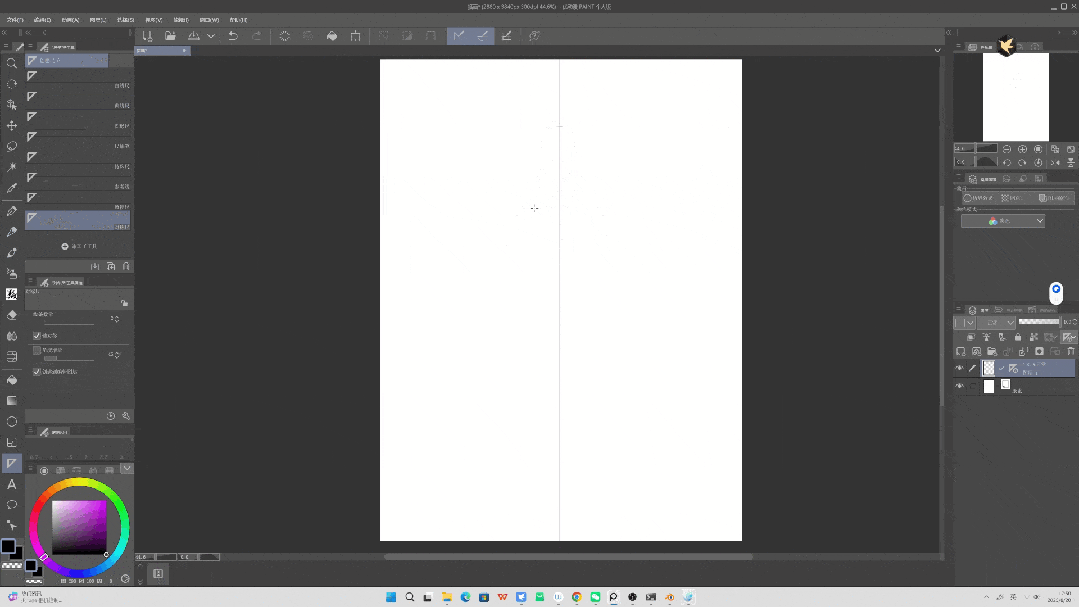The image size is (1079, 607).
Task: Select the Move layer tool
Action: (12, 126)
